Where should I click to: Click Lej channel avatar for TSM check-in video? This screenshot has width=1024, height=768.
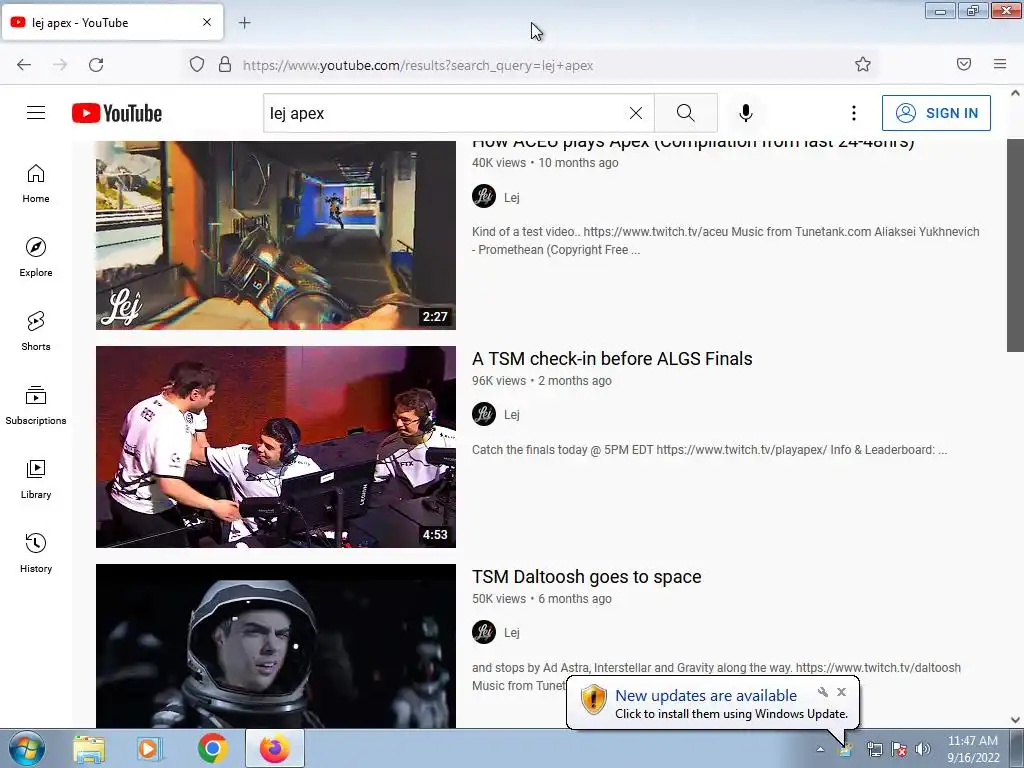484,414
